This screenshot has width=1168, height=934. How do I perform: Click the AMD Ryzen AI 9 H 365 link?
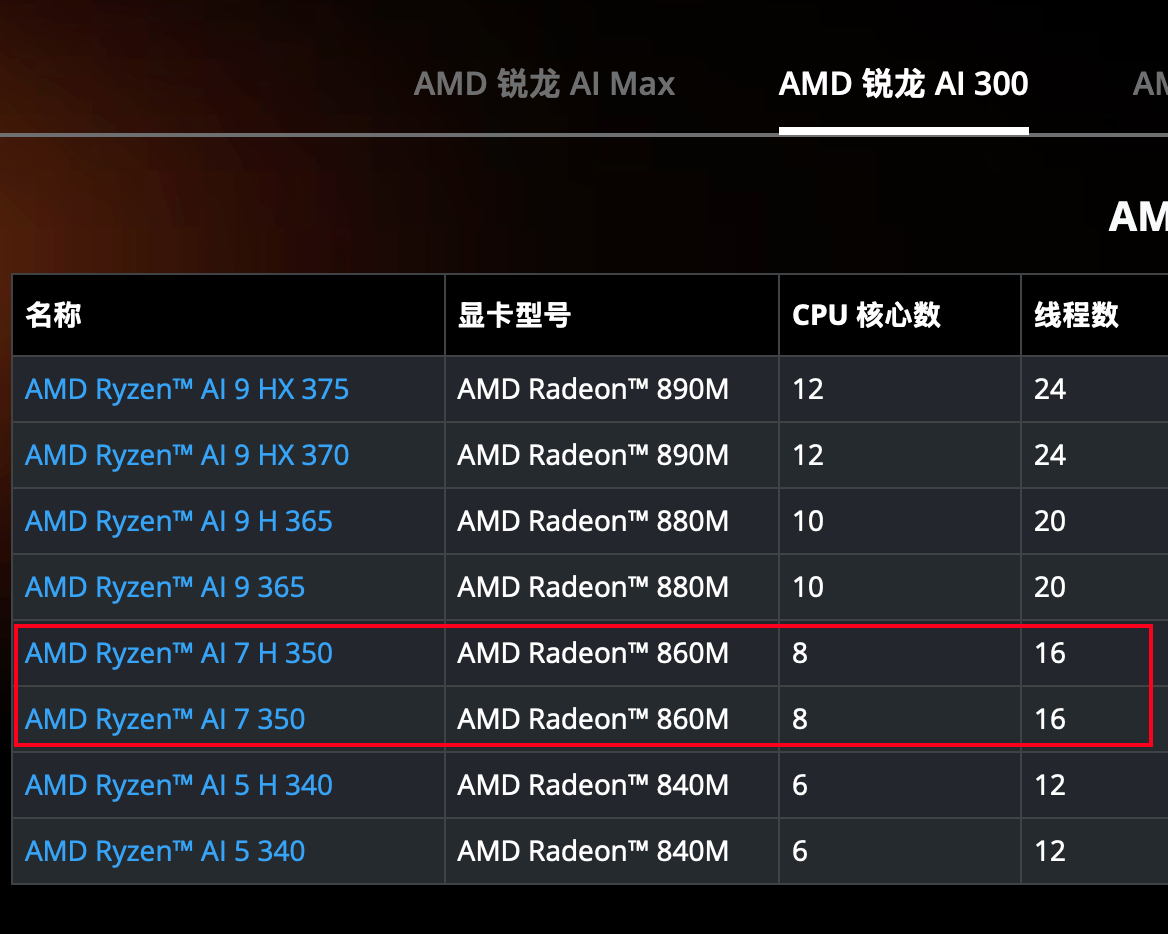click(178, 521)
